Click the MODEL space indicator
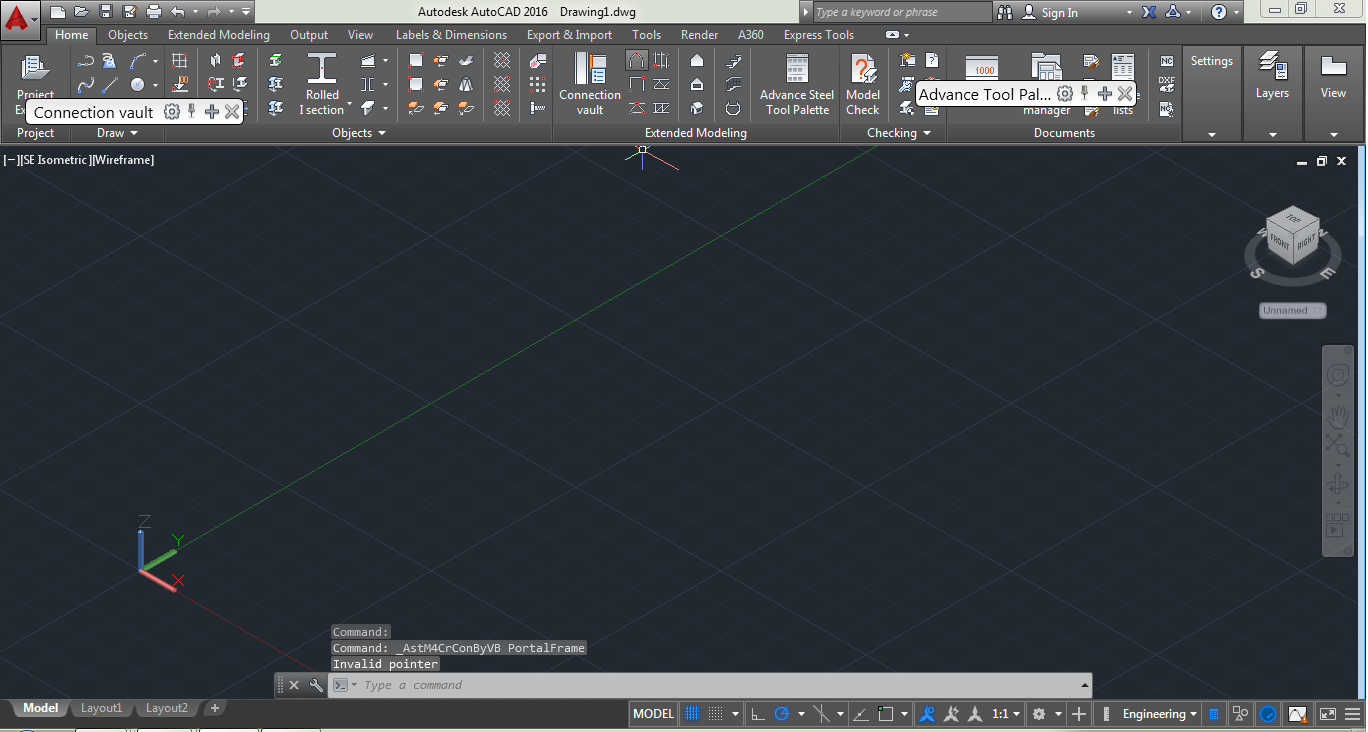Image resolution: width=1368 pixels, height=732 pixels. 652,713
